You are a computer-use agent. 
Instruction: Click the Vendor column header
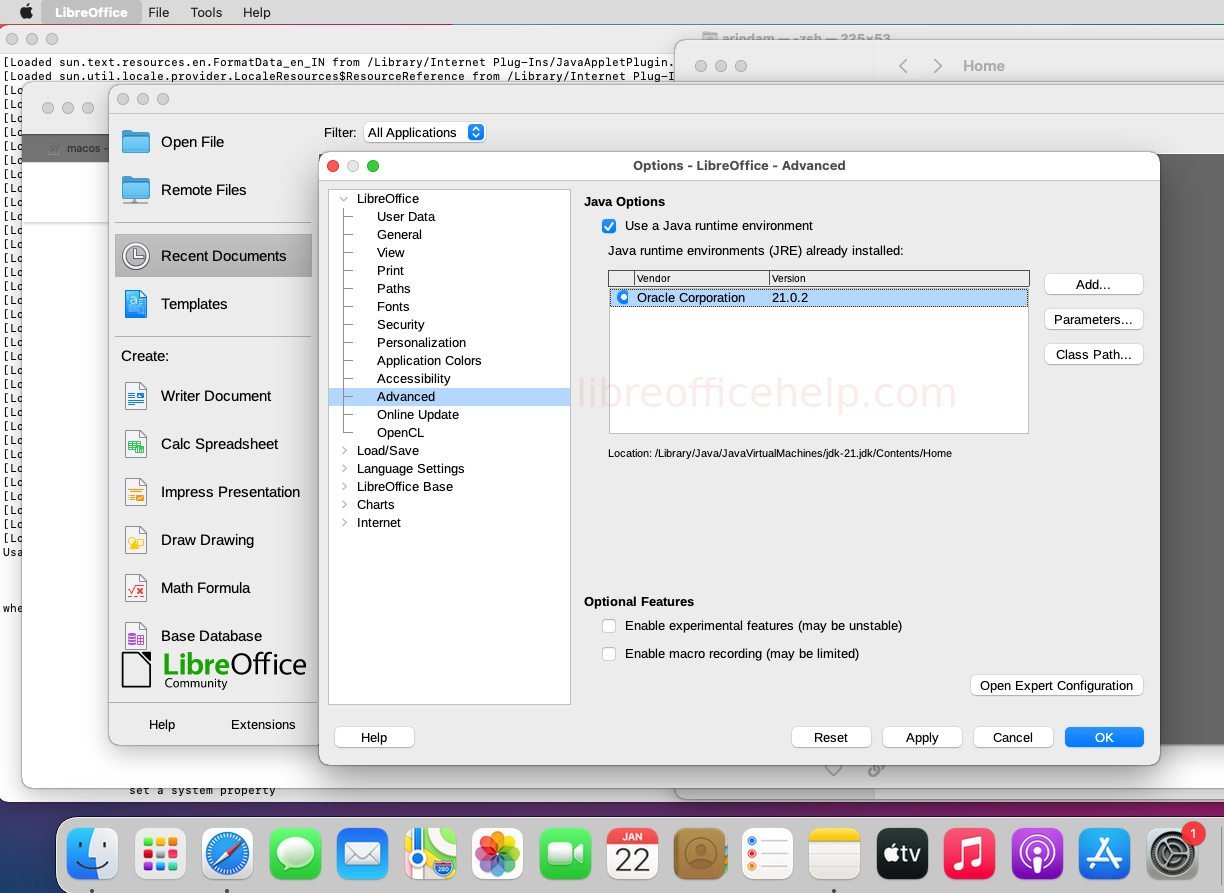[x=701, y=278]
